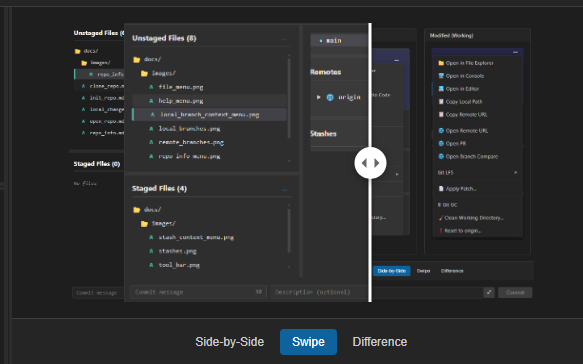Click the Commit button in the compared image

pos(515,293)
